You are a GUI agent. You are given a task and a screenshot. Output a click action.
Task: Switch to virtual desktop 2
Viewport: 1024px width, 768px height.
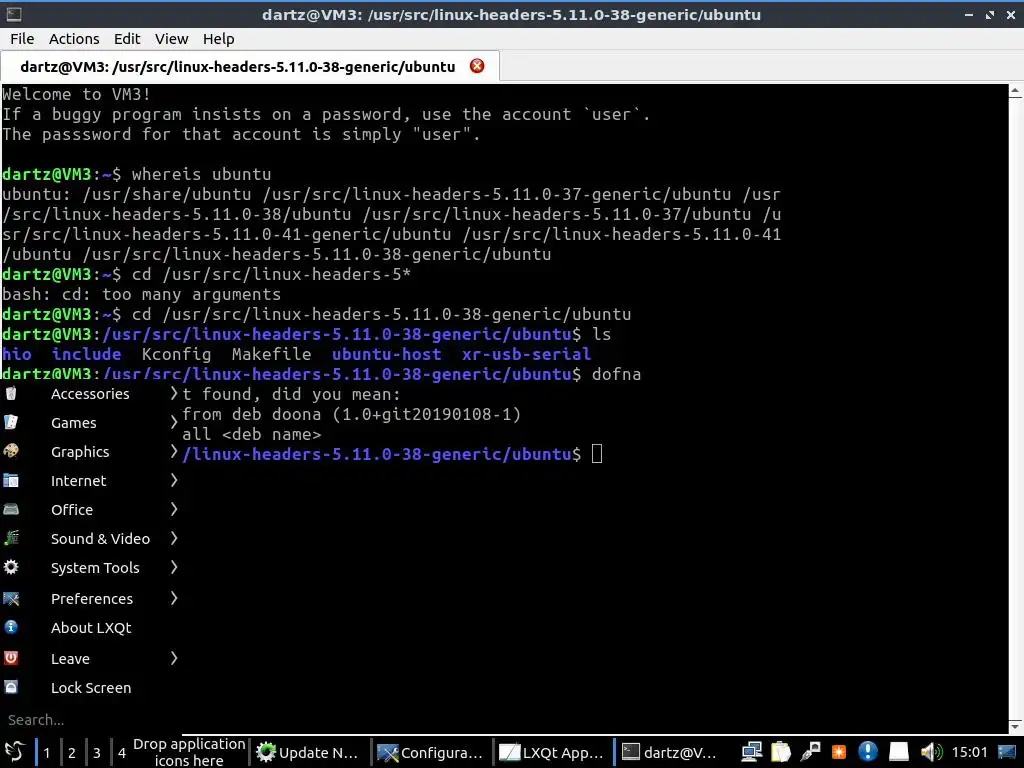tap(72, 752)
